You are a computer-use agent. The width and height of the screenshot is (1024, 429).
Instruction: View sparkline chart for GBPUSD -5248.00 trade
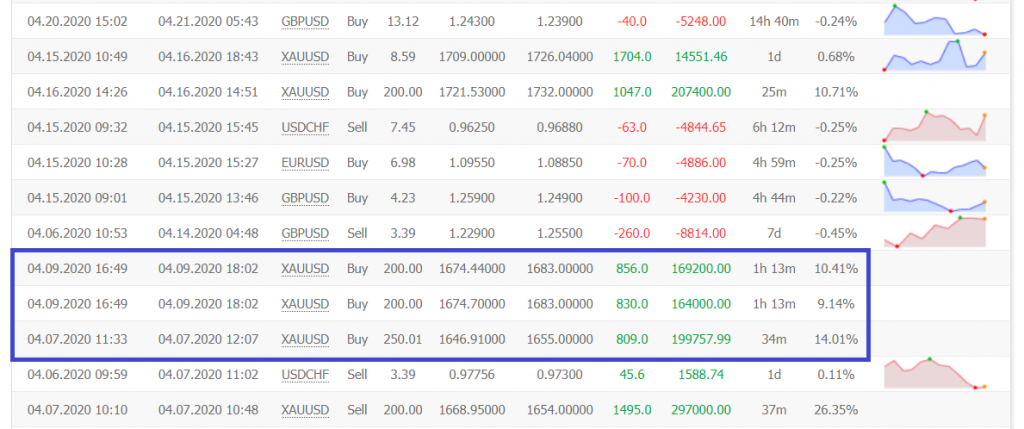(x=934, y=21)
